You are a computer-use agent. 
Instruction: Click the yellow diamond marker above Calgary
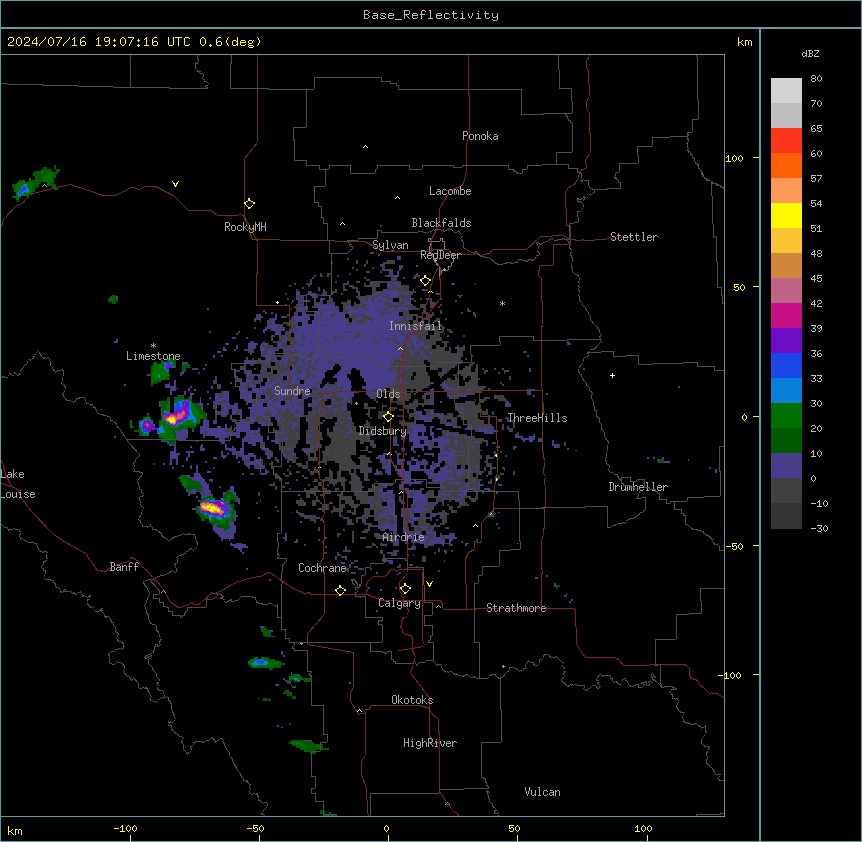coord(405,589)
